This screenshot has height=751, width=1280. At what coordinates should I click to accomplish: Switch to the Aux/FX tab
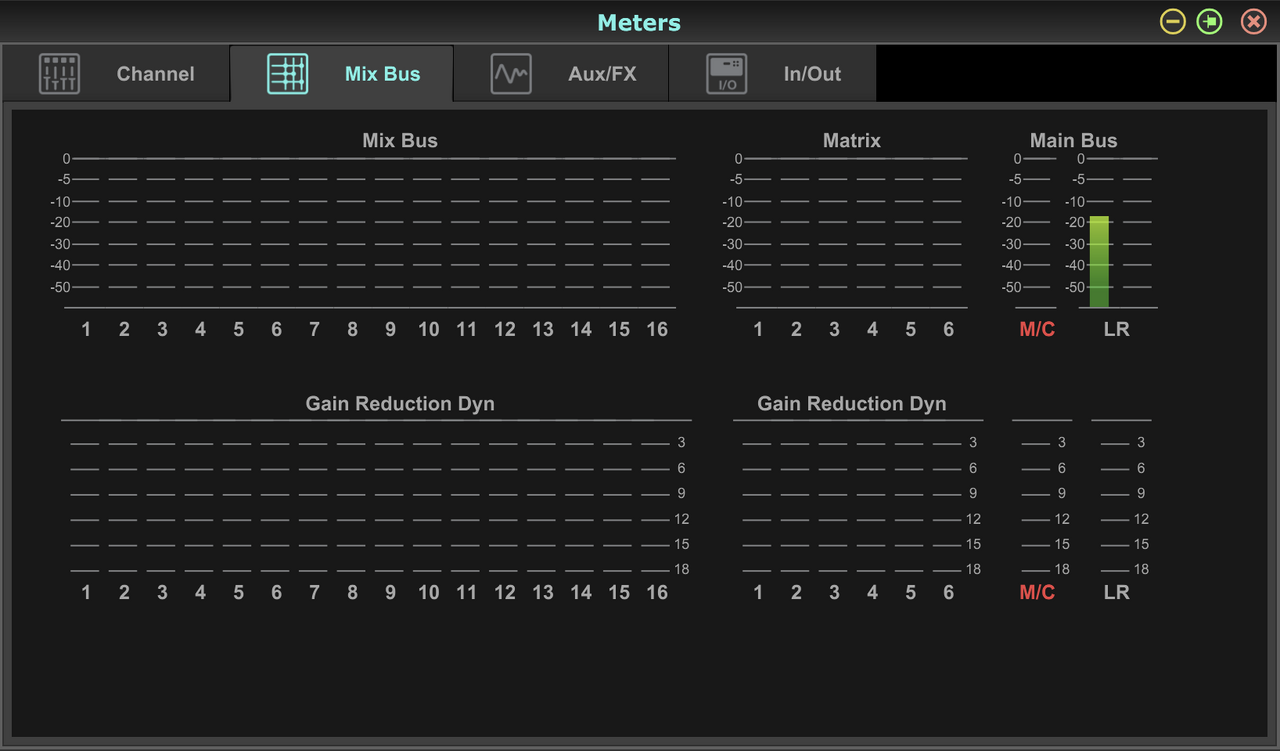click(x=561, y=73)
